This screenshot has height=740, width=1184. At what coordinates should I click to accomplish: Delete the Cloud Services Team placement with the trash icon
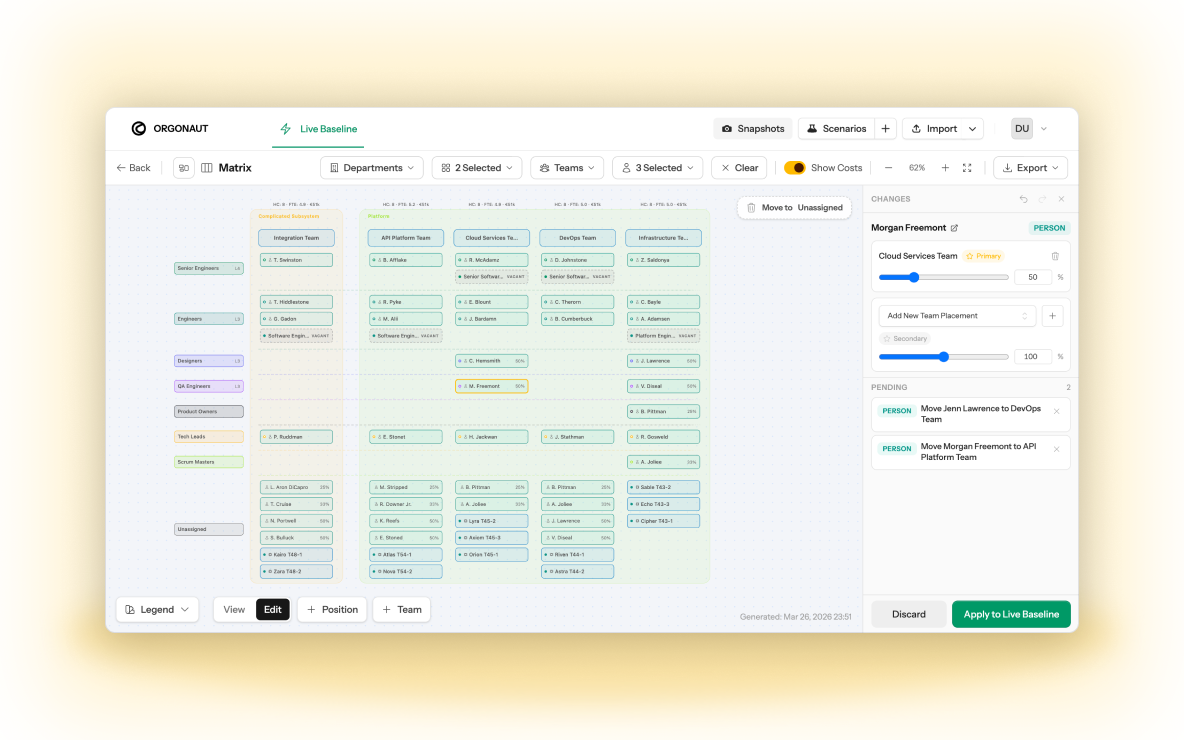click(1055, 256)
